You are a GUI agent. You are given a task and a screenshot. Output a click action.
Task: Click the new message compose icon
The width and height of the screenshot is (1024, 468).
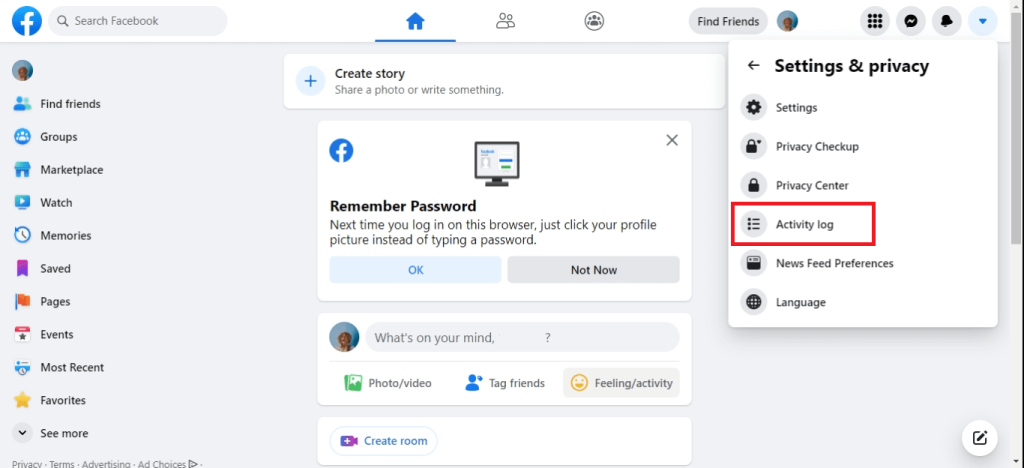click(x=980, y=437)
